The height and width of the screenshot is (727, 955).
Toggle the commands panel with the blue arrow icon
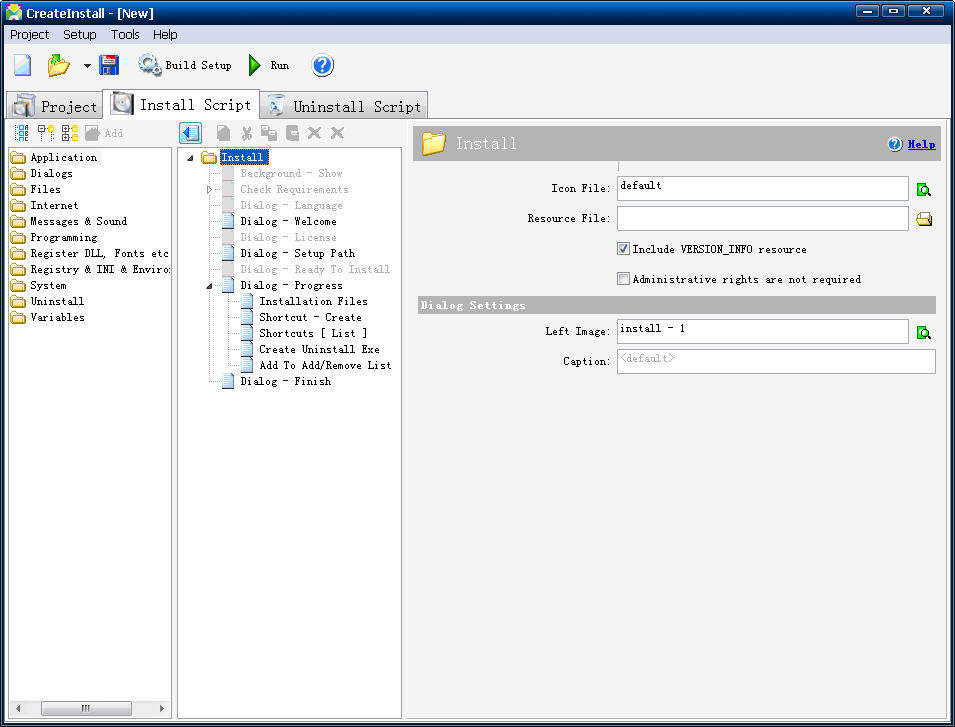click(x=191, y=133)
